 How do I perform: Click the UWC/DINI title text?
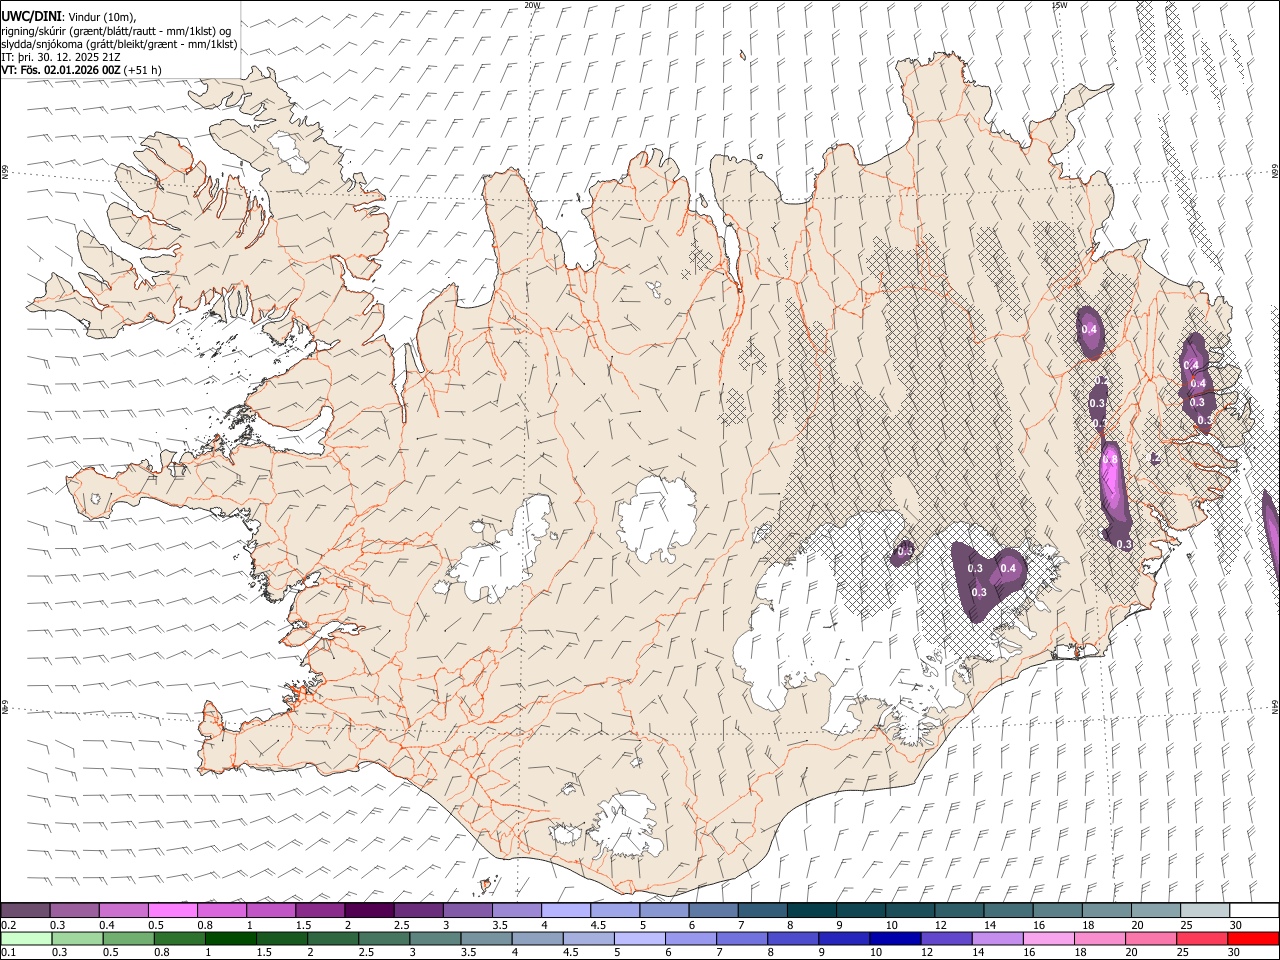[x=31, y=16]
